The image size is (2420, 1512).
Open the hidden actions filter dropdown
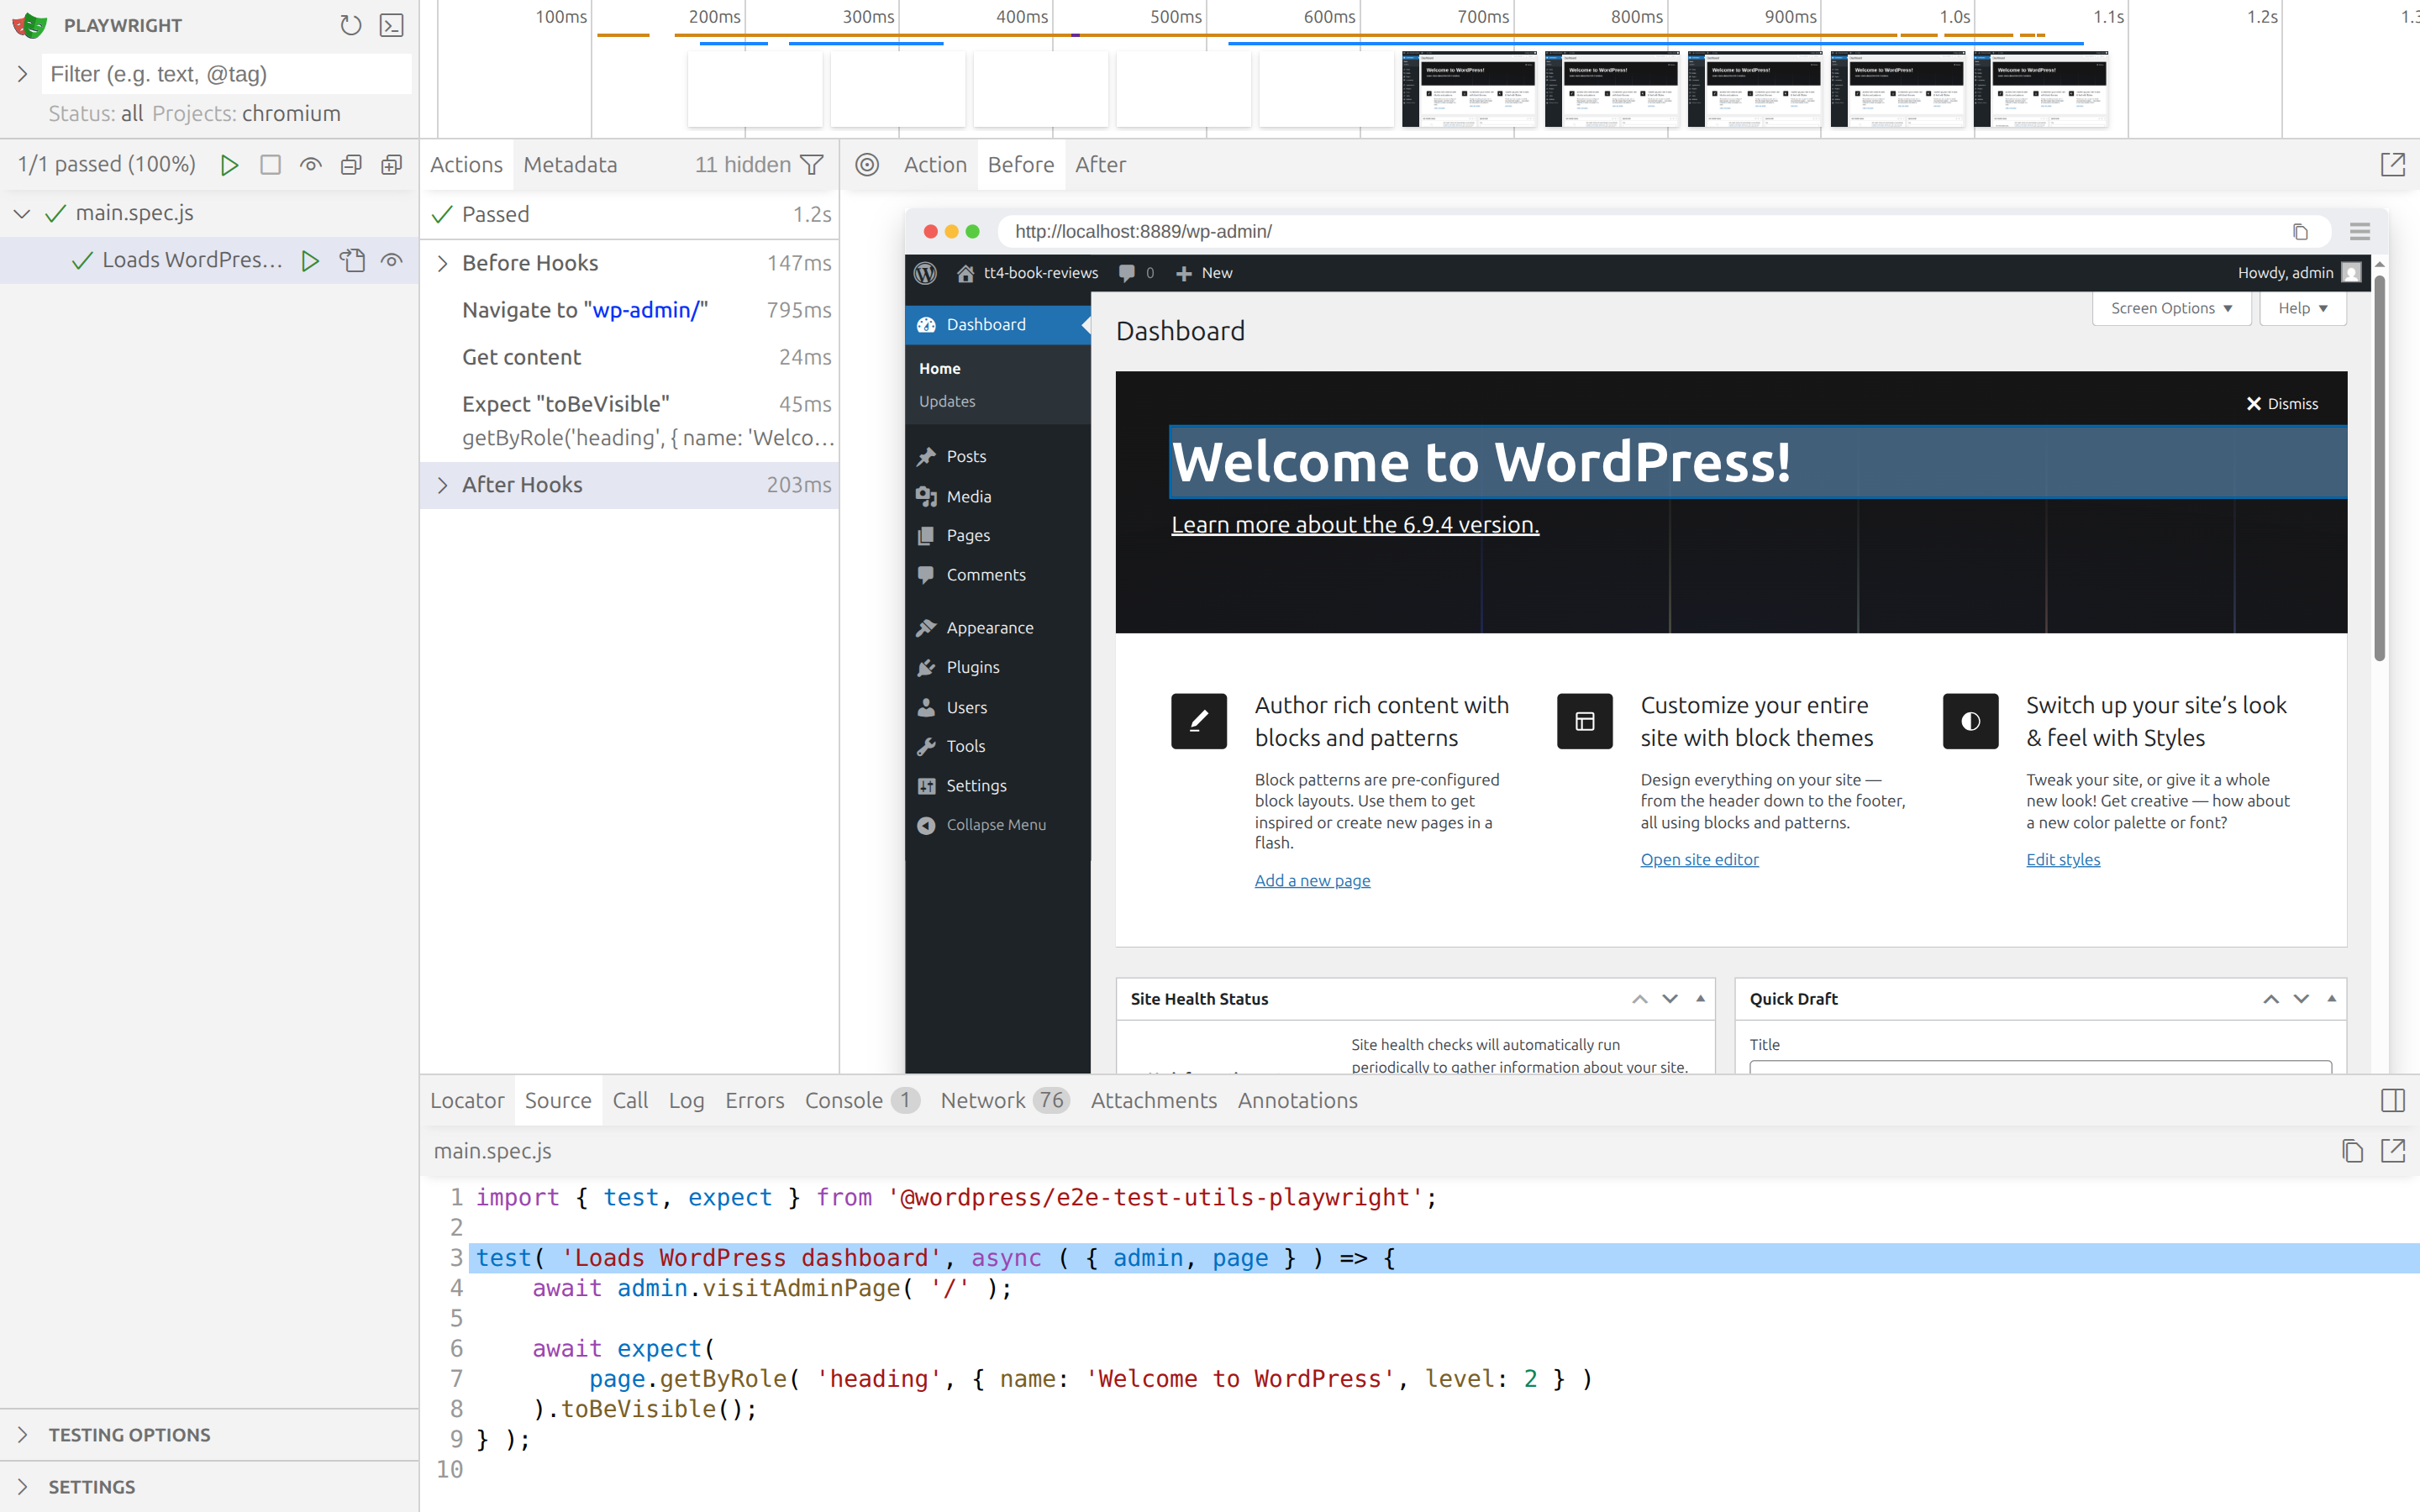(x=812, y=165)
